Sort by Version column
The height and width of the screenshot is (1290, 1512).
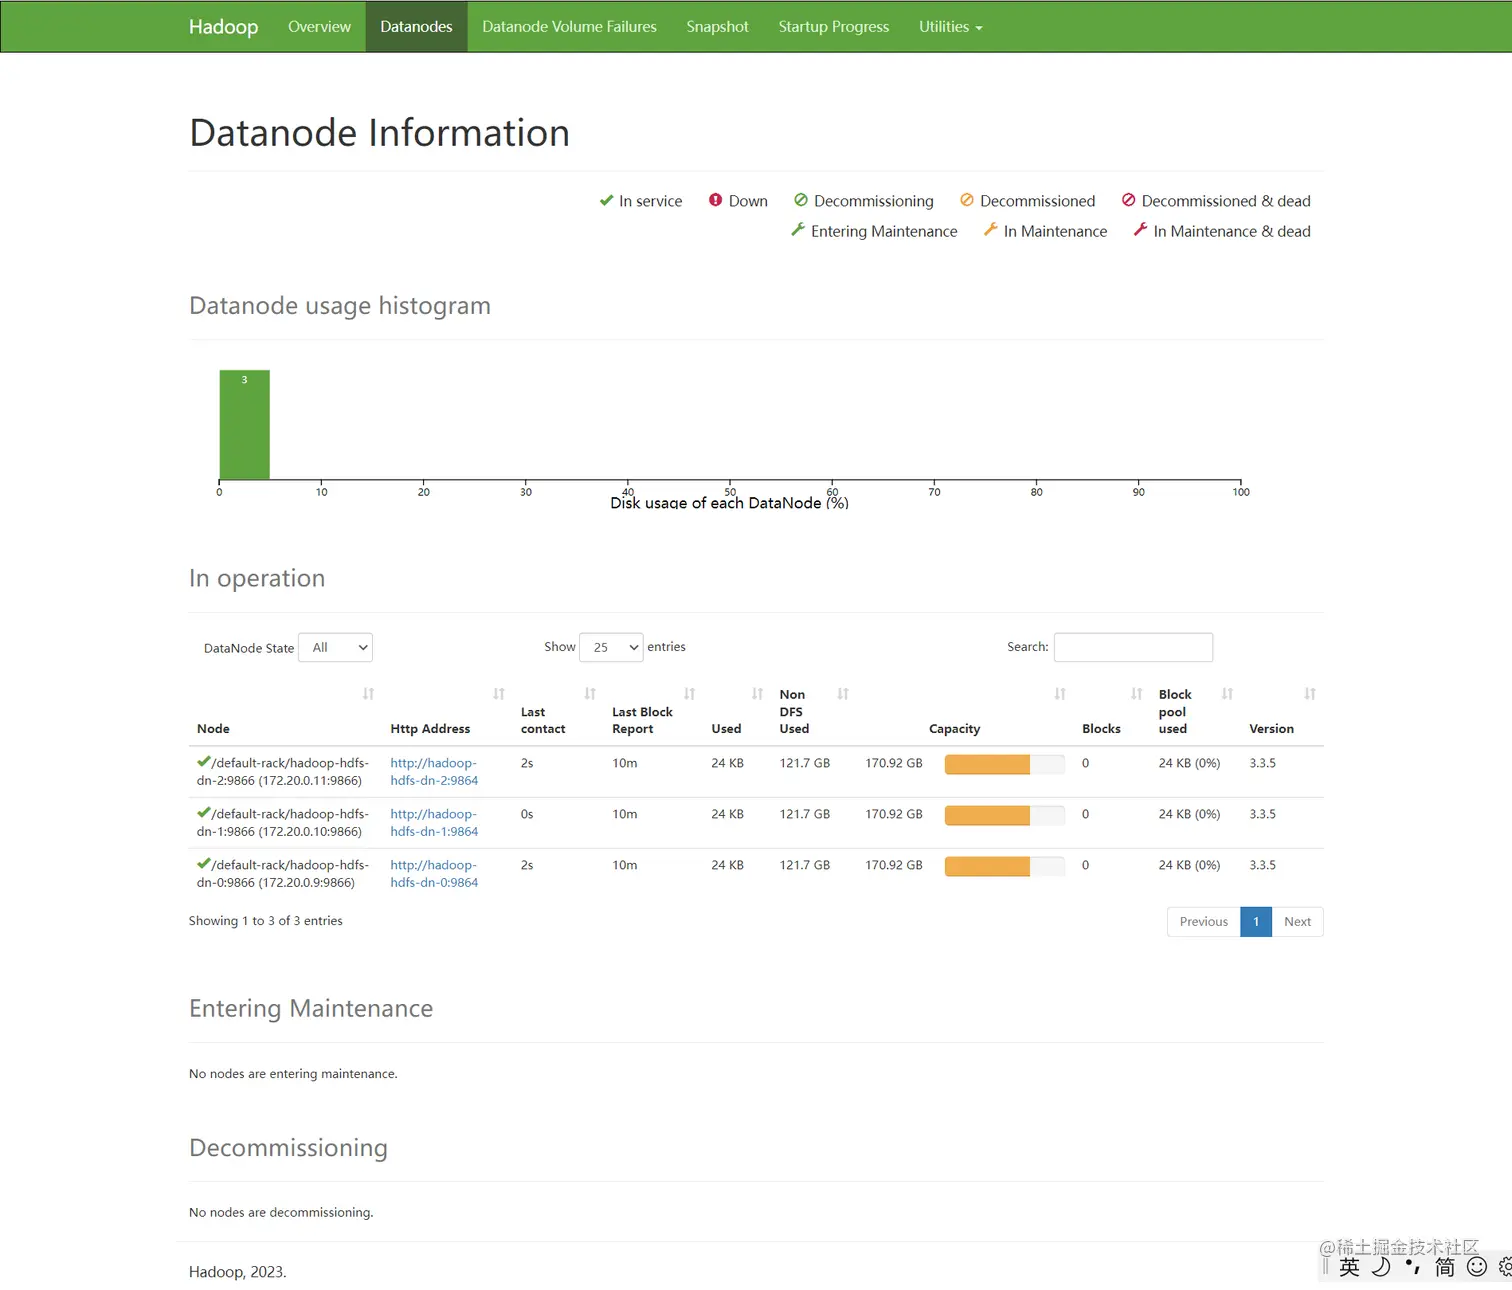click(1282, 712)
